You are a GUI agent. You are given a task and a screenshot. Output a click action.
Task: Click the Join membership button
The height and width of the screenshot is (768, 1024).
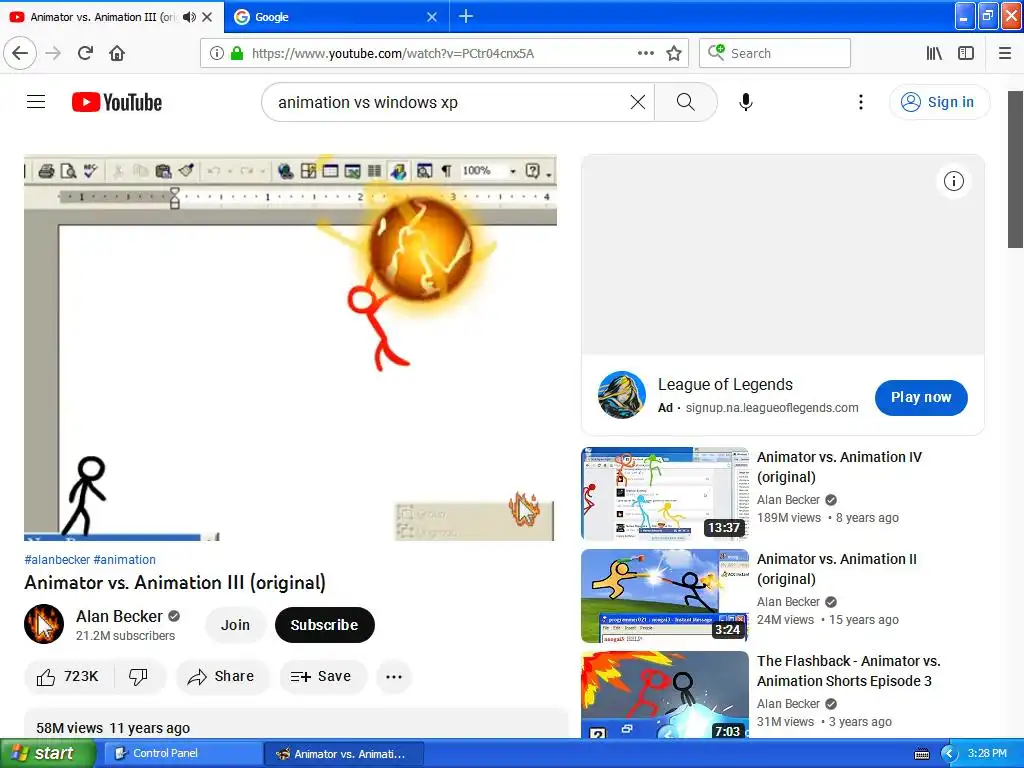[235, 625]
